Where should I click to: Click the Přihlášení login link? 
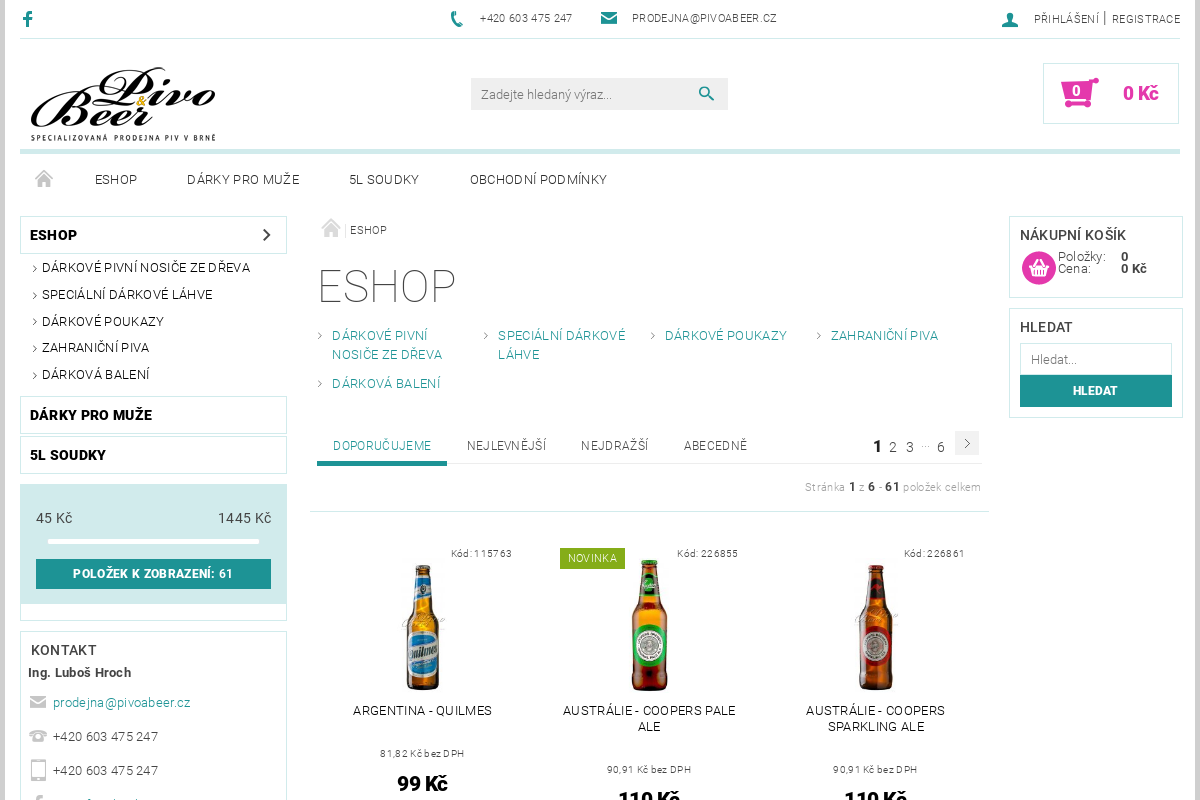(x=1066, y=19)
